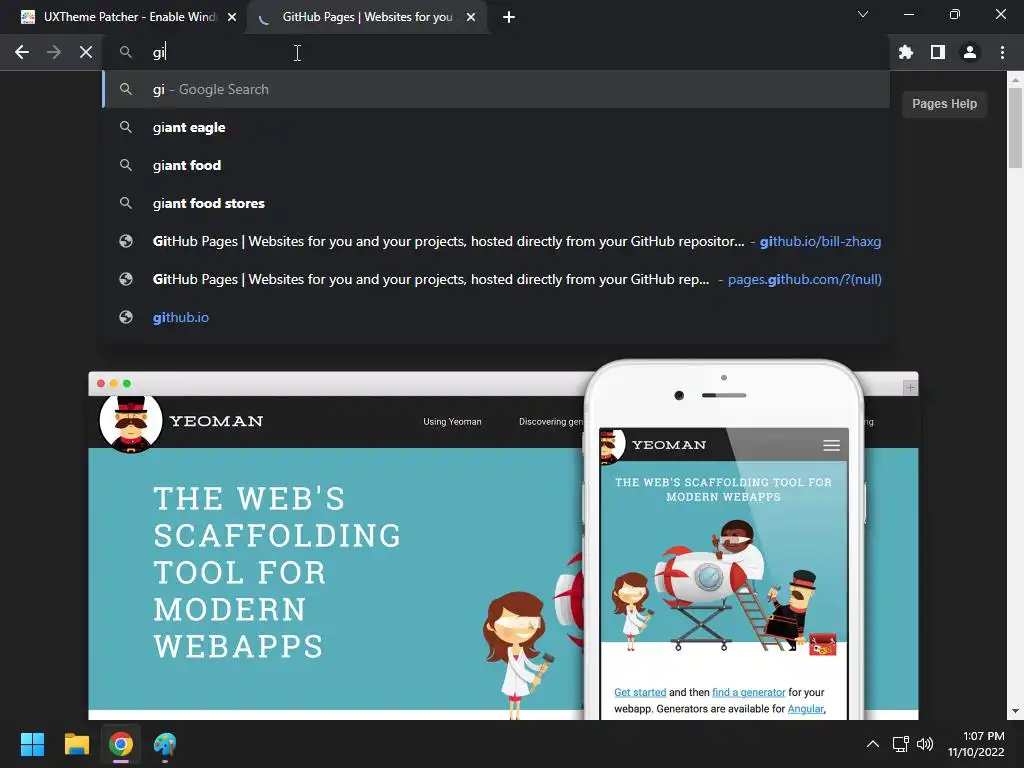Screen dimensions: 1024x768
Task: Open Chrome's three-dot menu
Action: [x=1002, y=52]
